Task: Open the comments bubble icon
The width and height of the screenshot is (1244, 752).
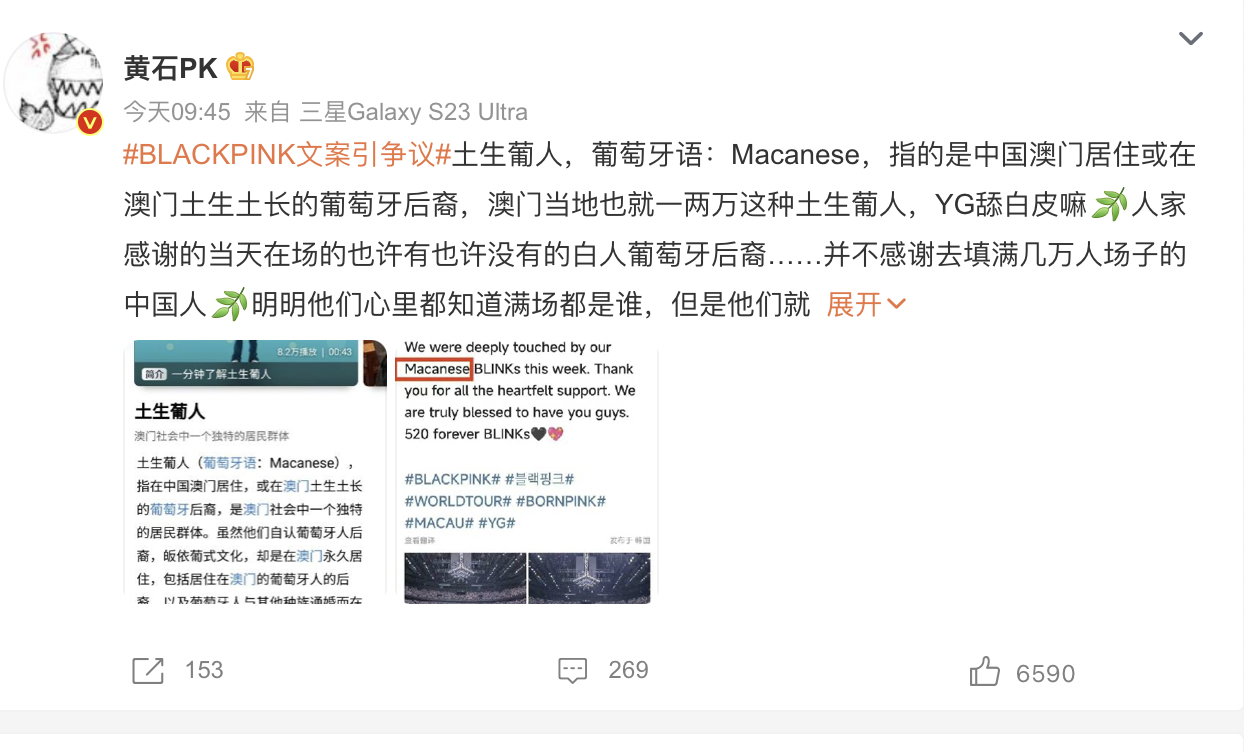Action: point(572,670)
